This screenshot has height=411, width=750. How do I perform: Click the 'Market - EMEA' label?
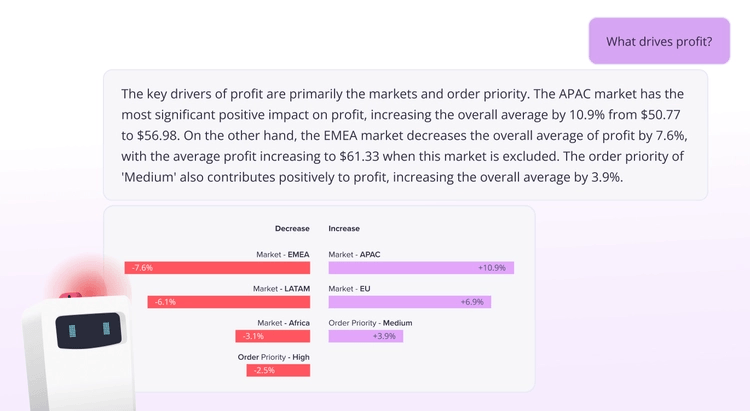[x=281, y=255]
